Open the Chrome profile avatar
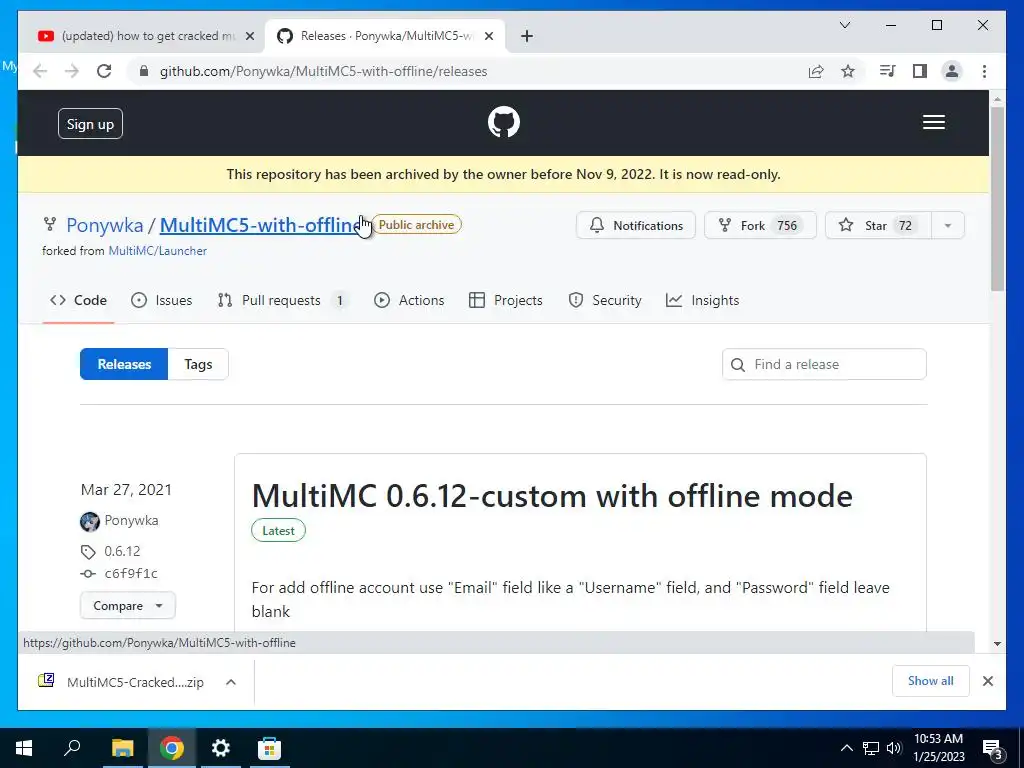1024x768 pixels. [x=952, y=71]
